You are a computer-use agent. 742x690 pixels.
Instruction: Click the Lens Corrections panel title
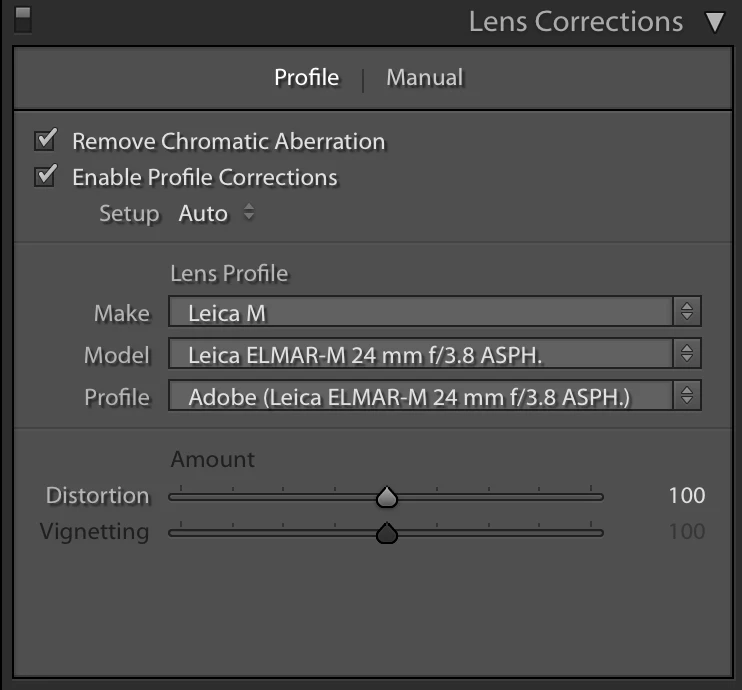pos(576,22)
